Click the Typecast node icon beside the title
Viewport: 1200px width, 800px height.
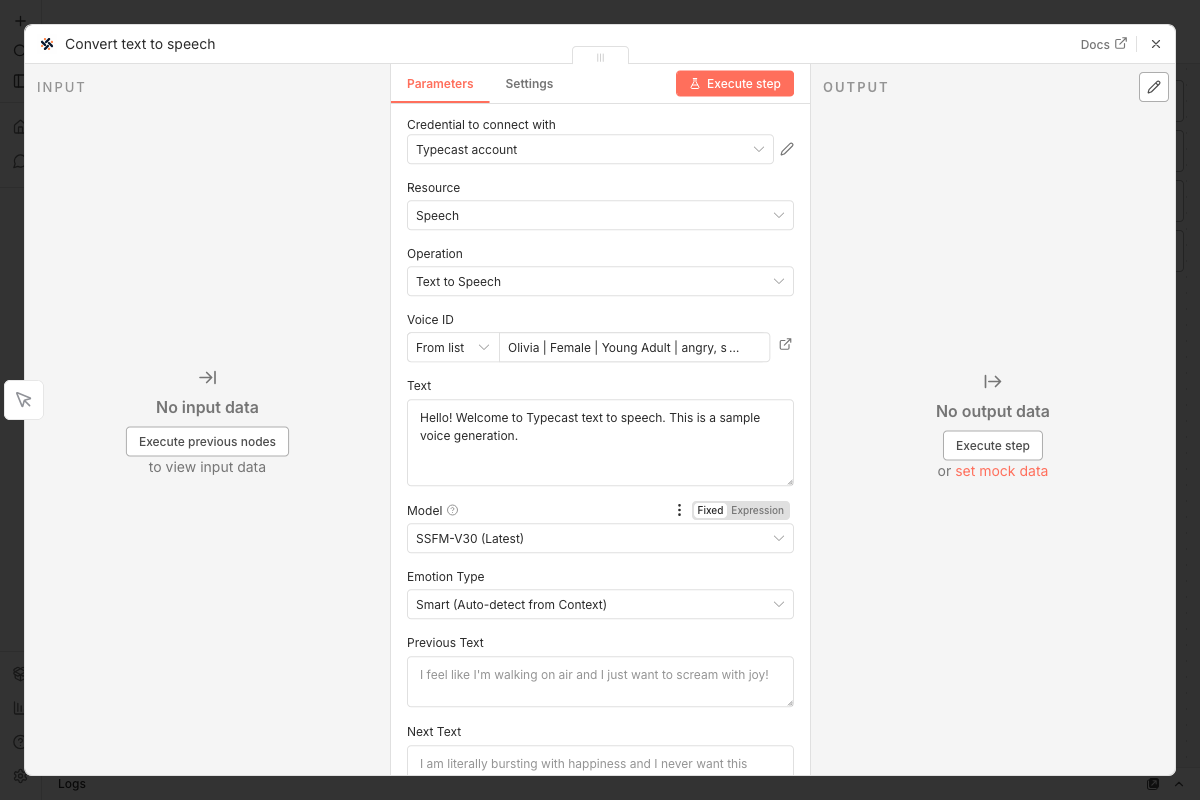(46, 44)
